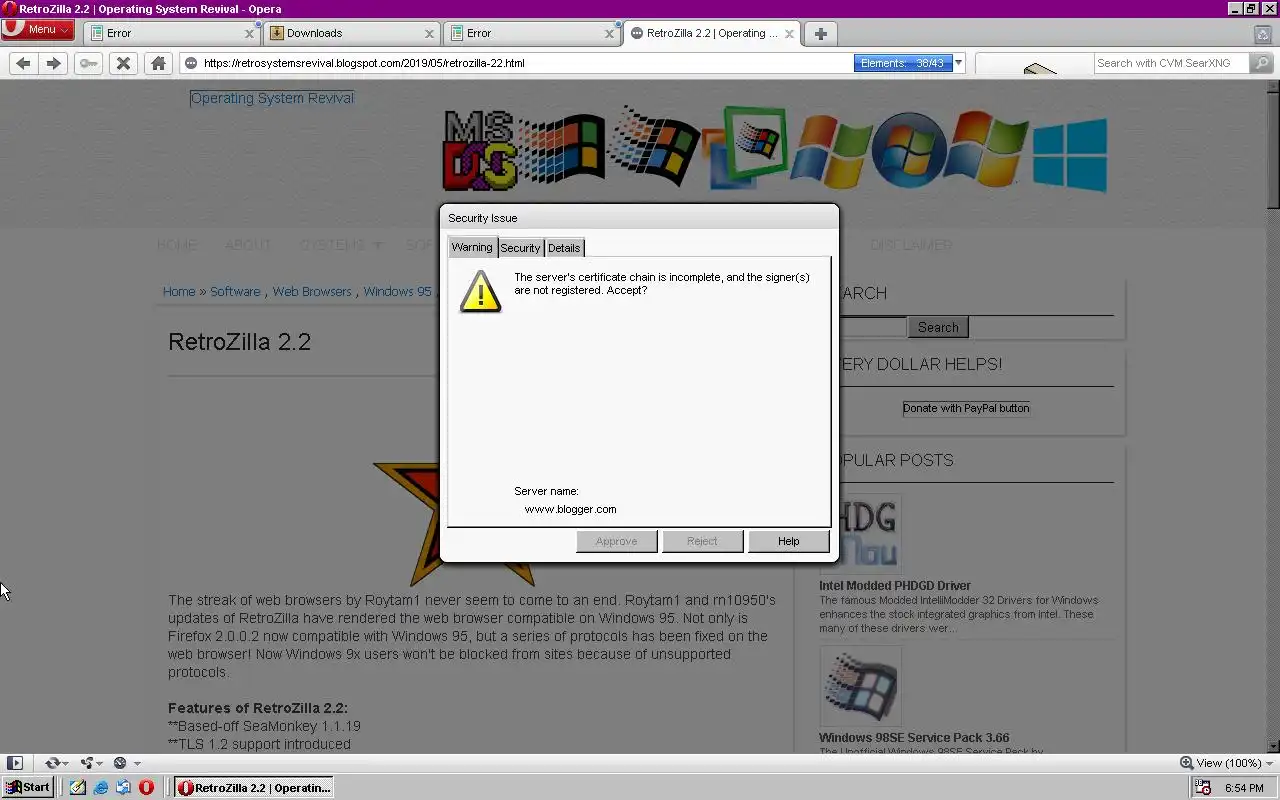Viewport: 1280px width, 800px height.
Task: Open the SYSTEMS navigation dropdown
Action: [x=340, y=245]
